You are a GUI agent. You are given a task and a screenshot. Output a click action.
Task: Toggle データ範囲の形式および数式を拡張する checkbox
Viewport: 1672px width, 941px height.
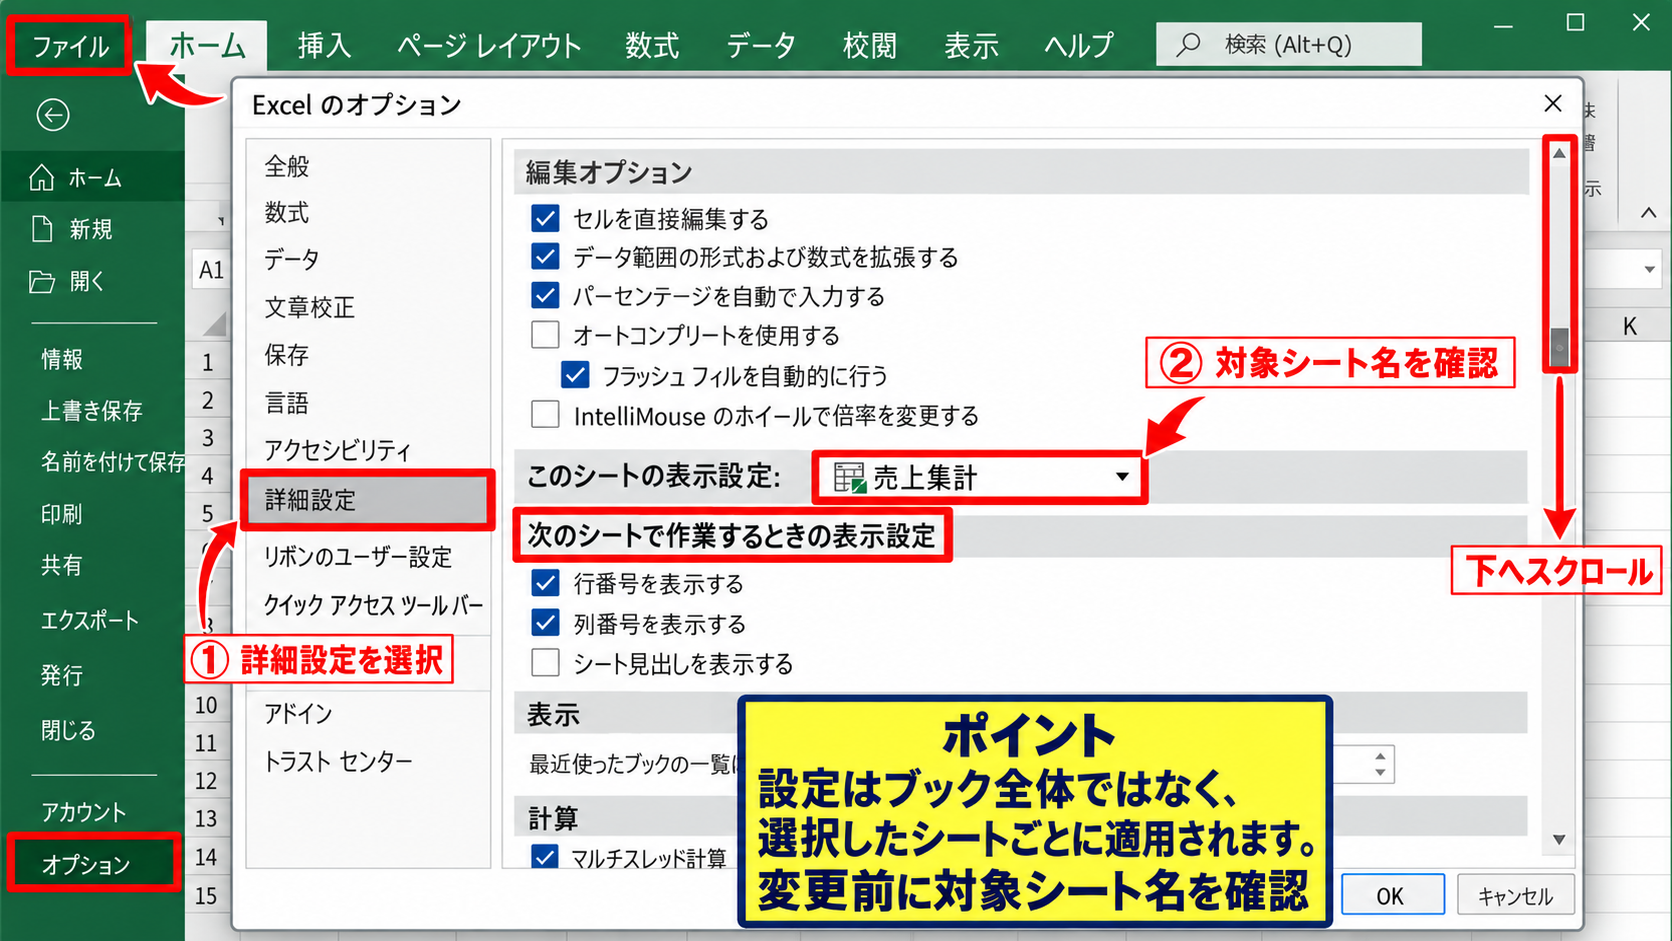click(x=545, y=257)
